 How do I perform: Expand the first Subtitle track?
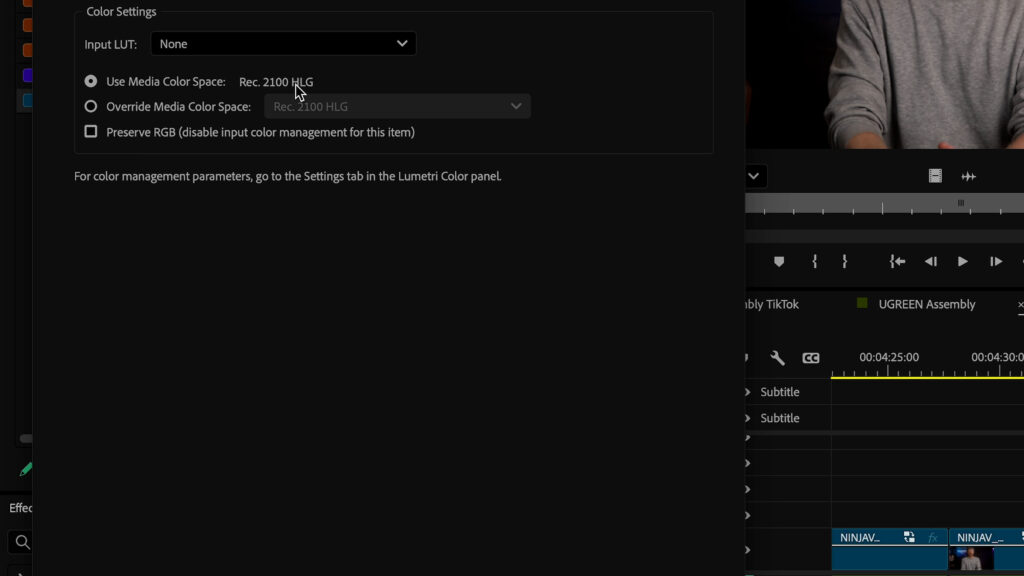748,392
